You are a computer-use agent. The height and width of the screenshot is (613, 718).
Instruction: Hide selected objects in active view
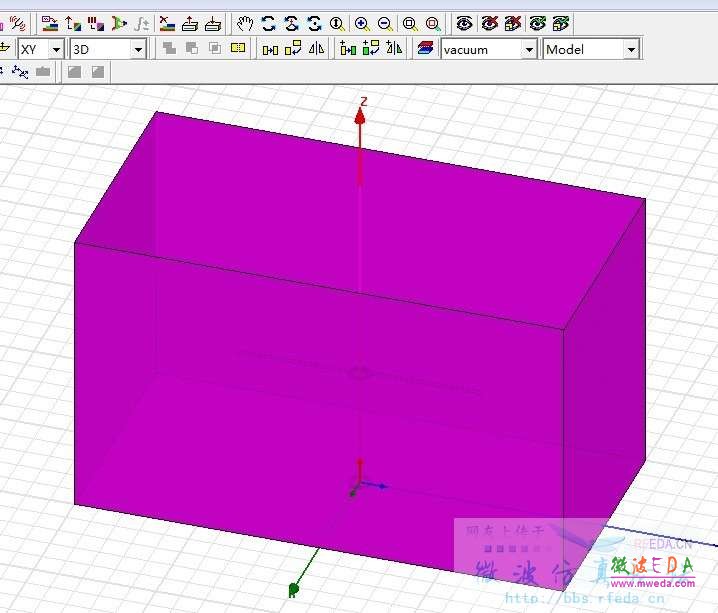click(513, 23)
